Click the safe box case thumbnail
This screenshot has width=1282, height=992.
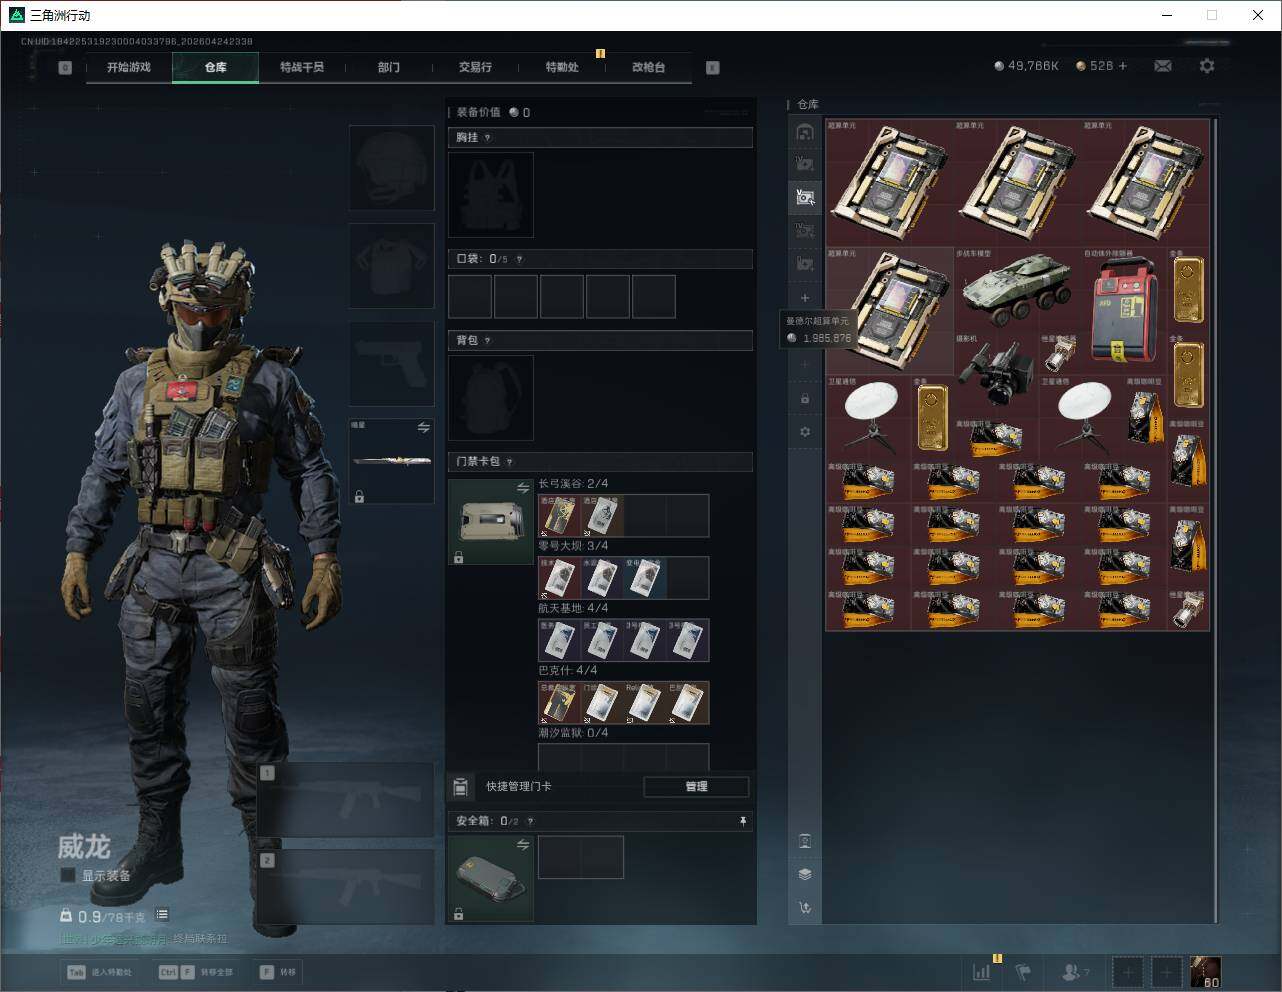pos(491,879)
